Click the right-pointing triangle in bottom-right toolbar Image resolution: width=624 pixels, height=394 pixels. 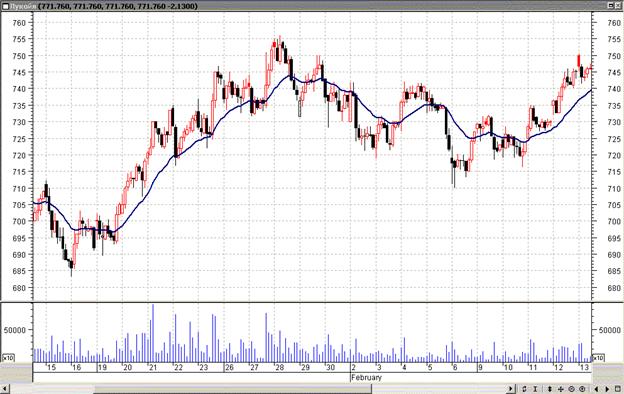pos(607,389)
